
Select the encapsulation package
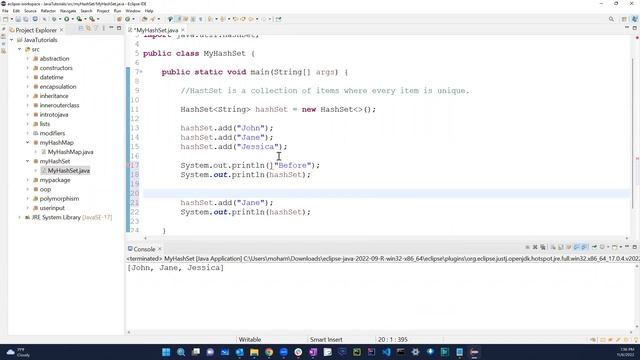pyautogui.click(x=58, y=87)
